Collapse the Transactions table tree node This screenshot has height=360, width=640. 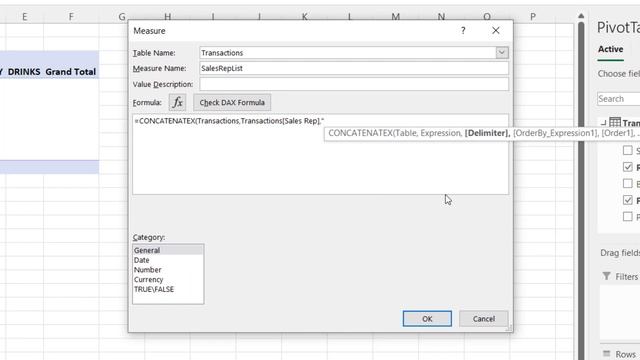click(x=603, y=122)
